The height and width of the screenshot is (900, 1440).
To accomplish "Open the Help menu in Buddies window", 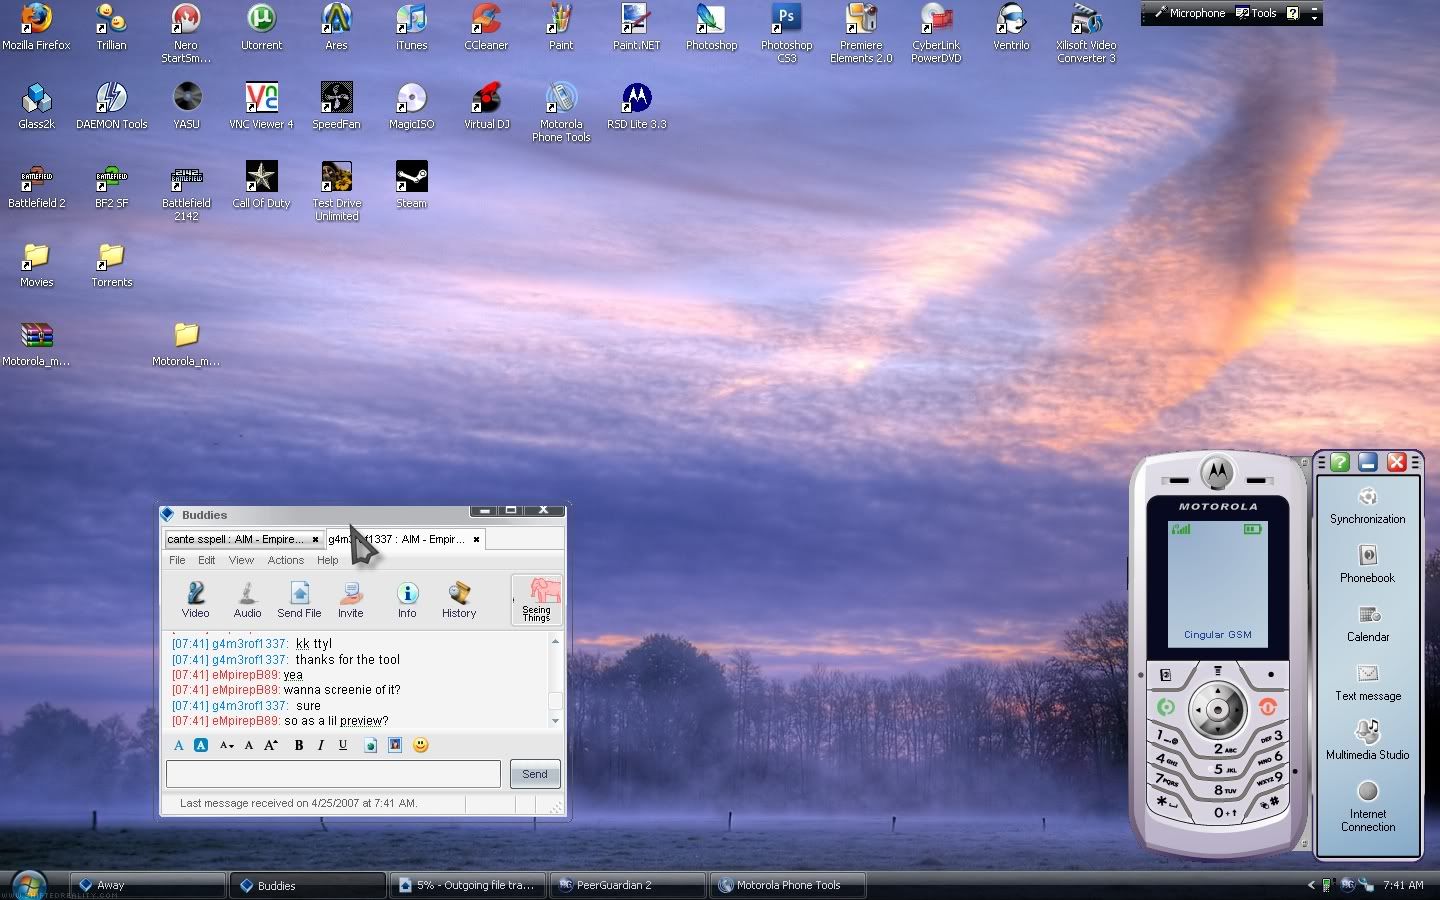I will click(327, 560).
